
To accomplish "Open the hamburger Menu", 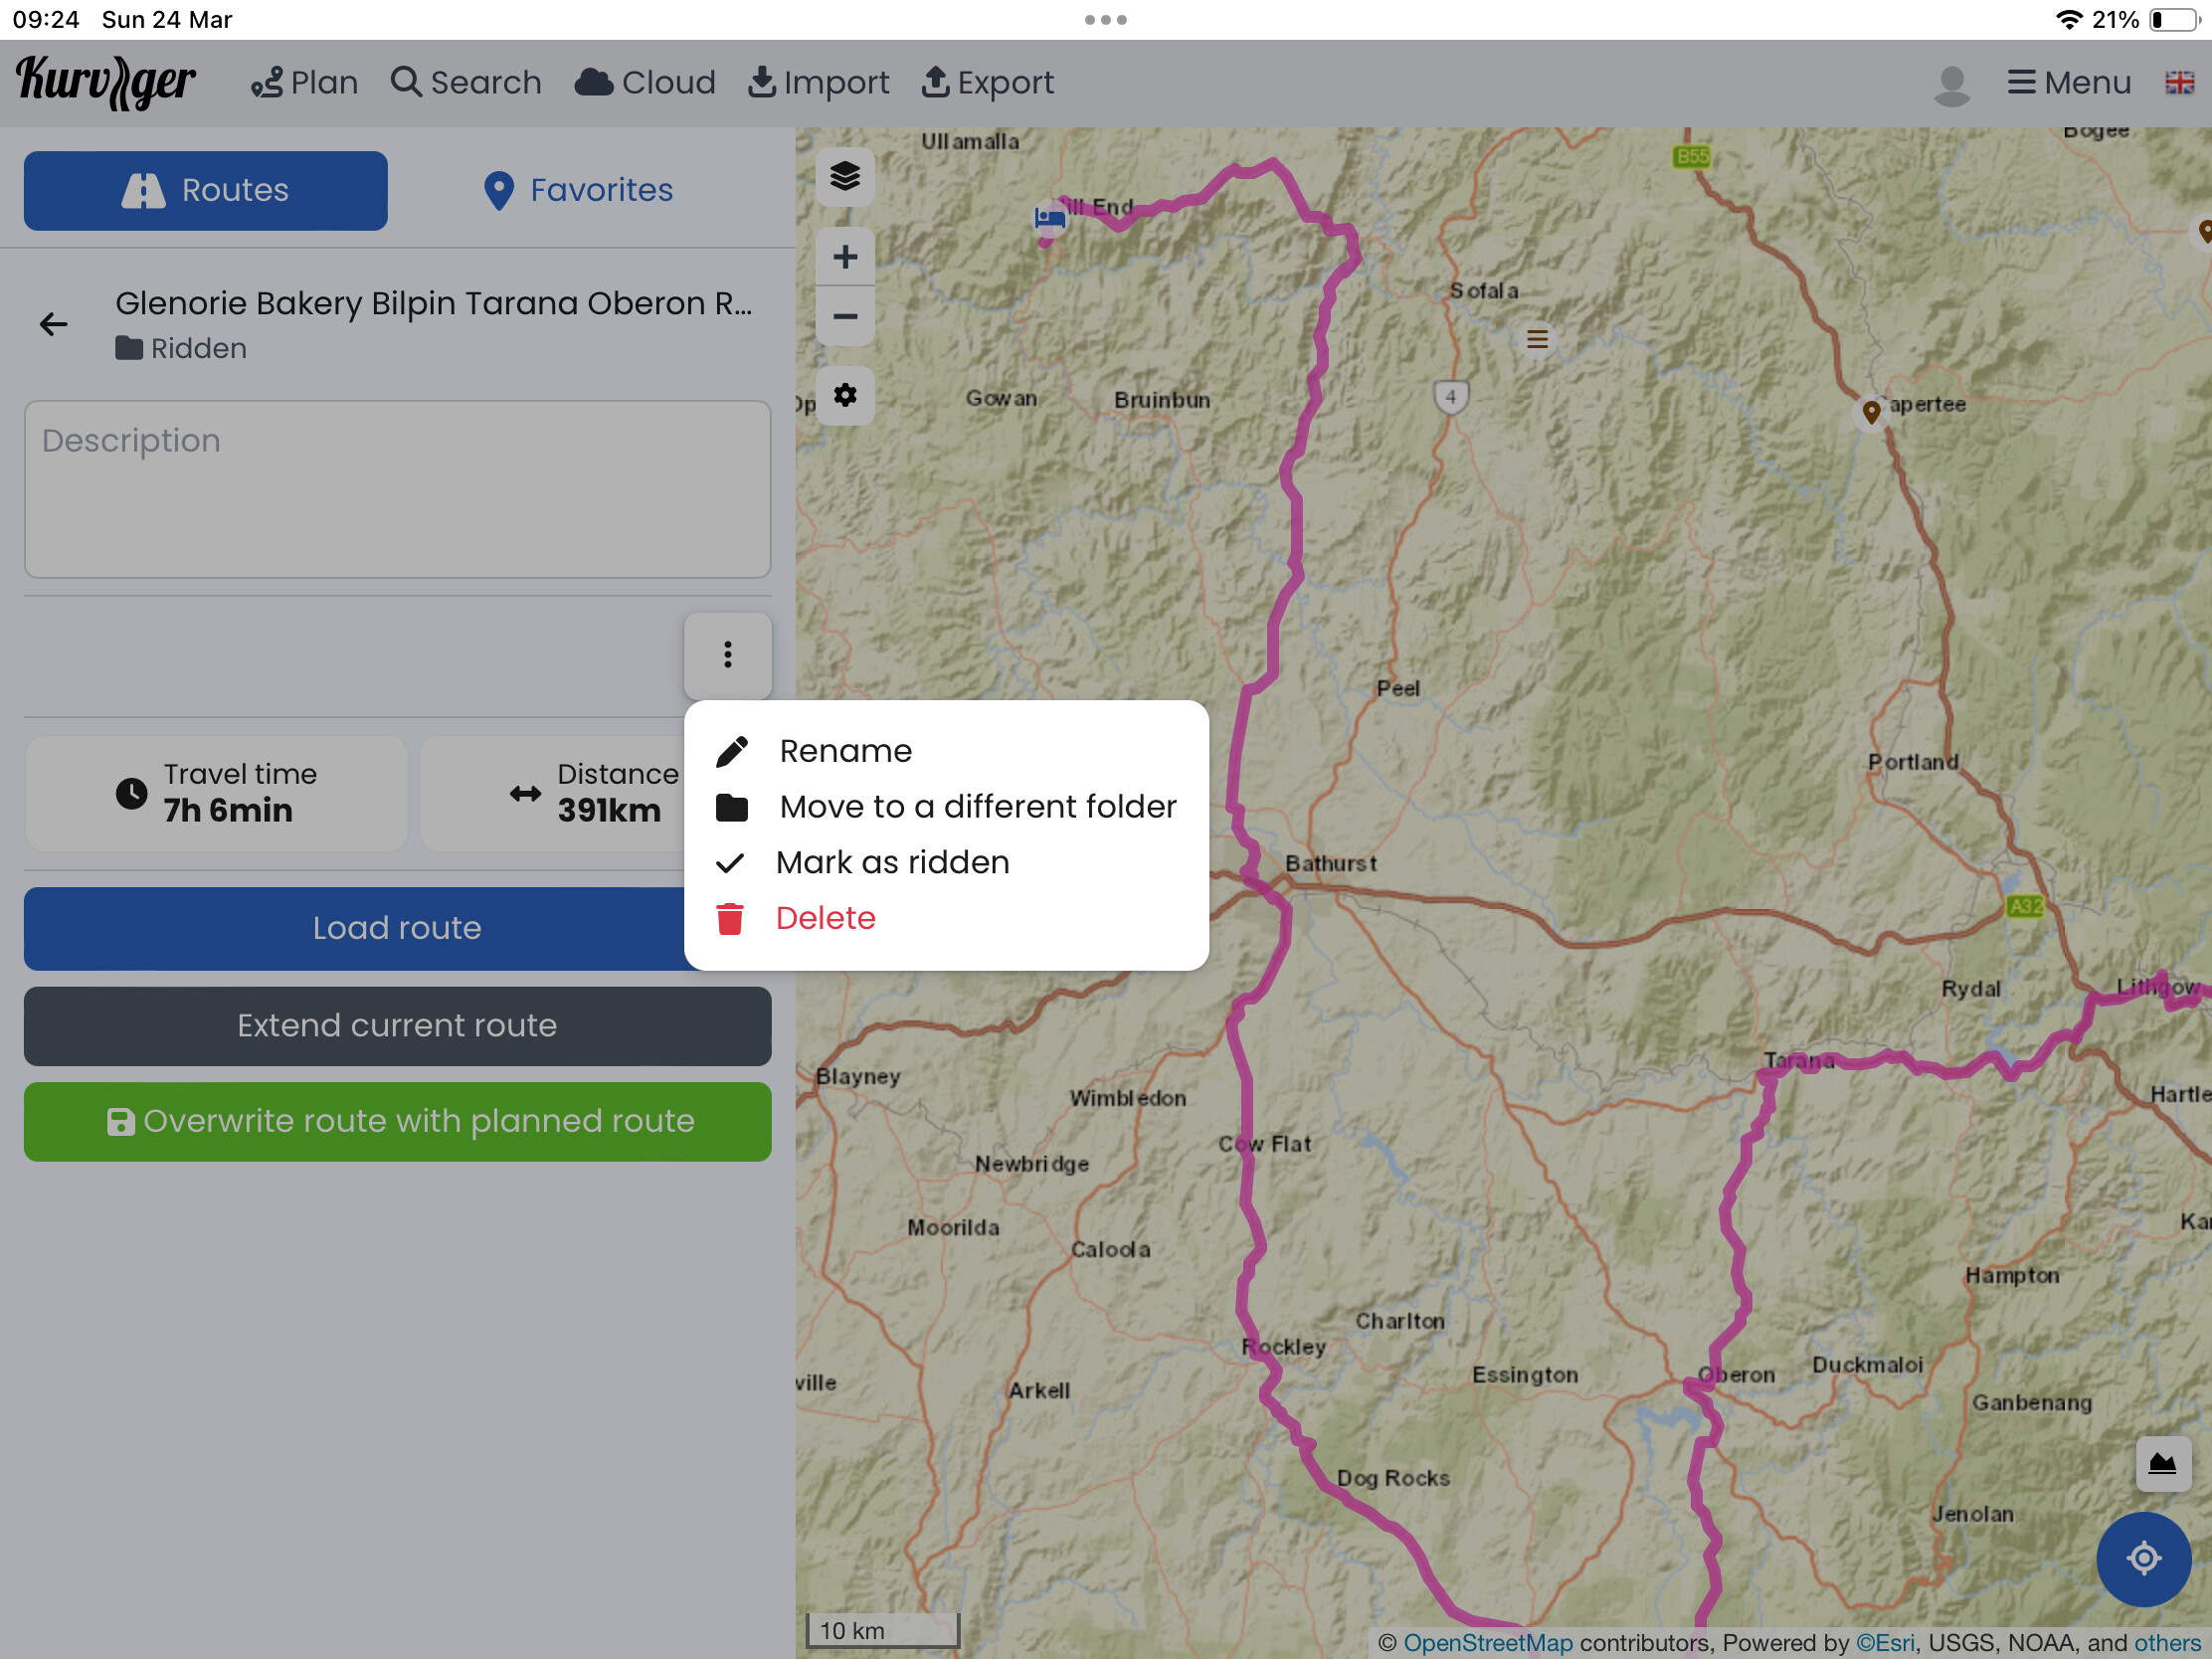I will click(x=2069, y=83).
